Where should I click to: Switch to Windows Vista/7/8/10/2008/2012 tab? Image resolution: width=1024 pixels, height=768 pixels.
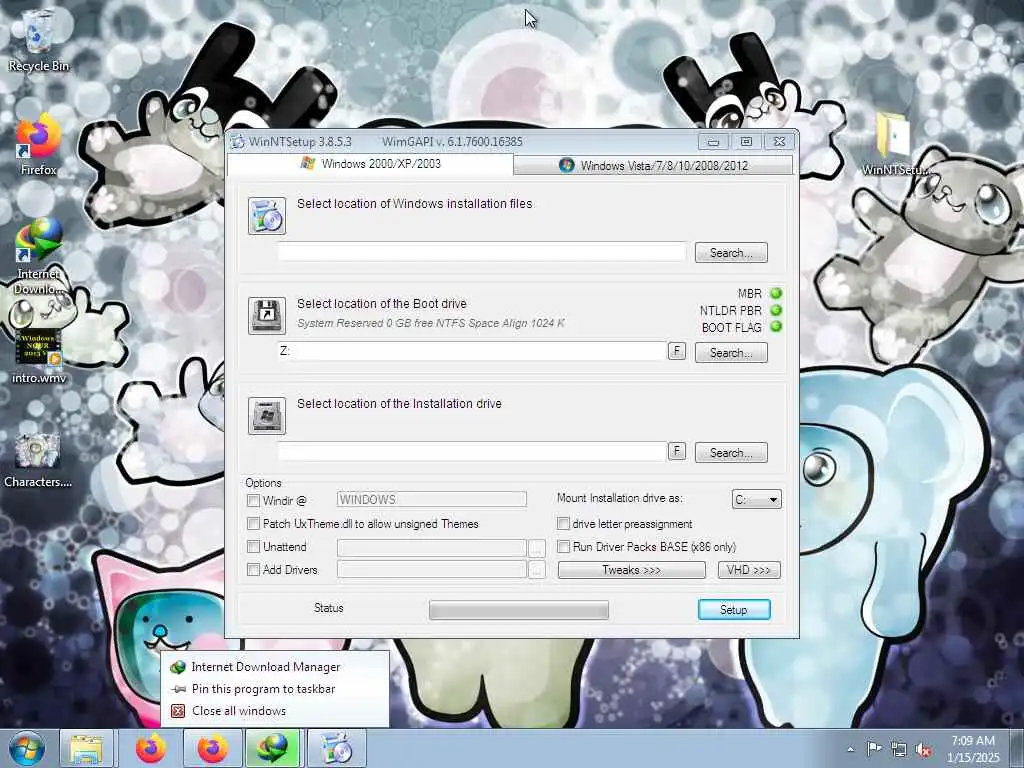pyautogui.click(x=653, y=166)
